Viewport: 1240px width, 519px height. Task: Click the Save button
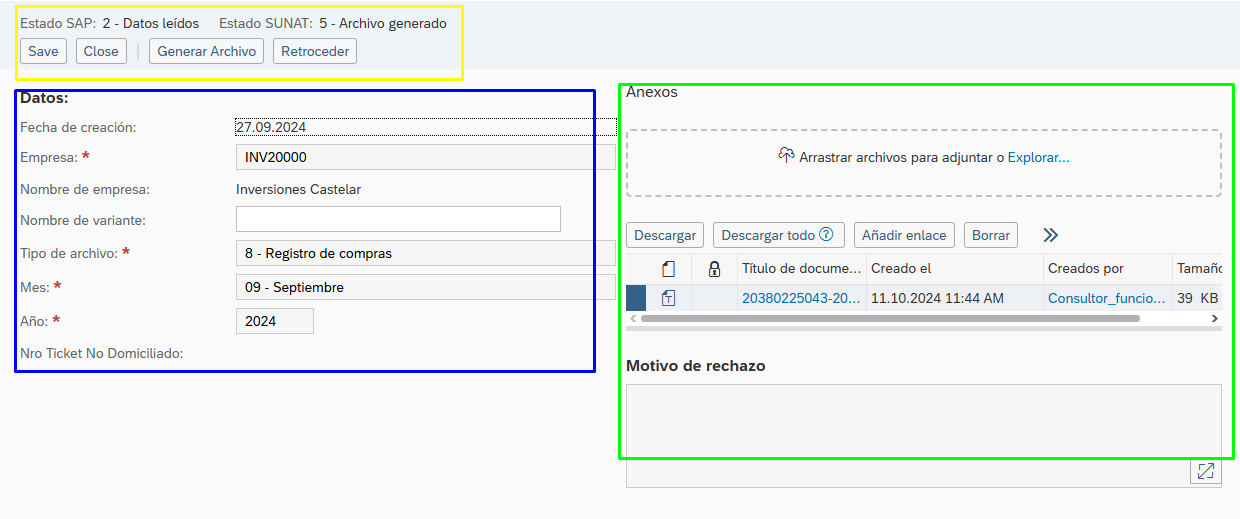pos(43,51)
